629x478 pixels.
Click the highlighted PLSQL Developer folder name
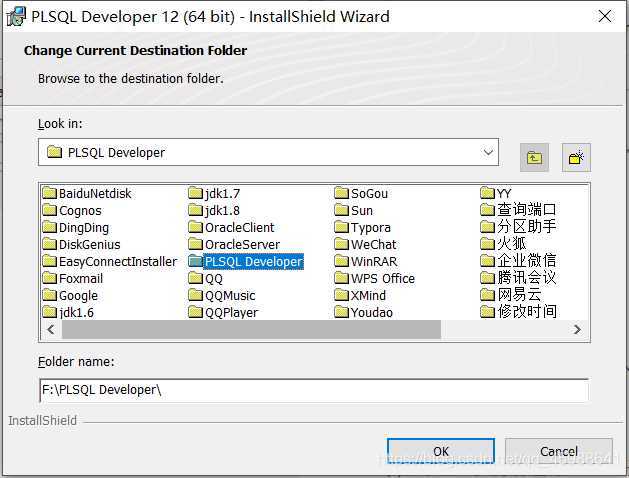pos(254,261)
